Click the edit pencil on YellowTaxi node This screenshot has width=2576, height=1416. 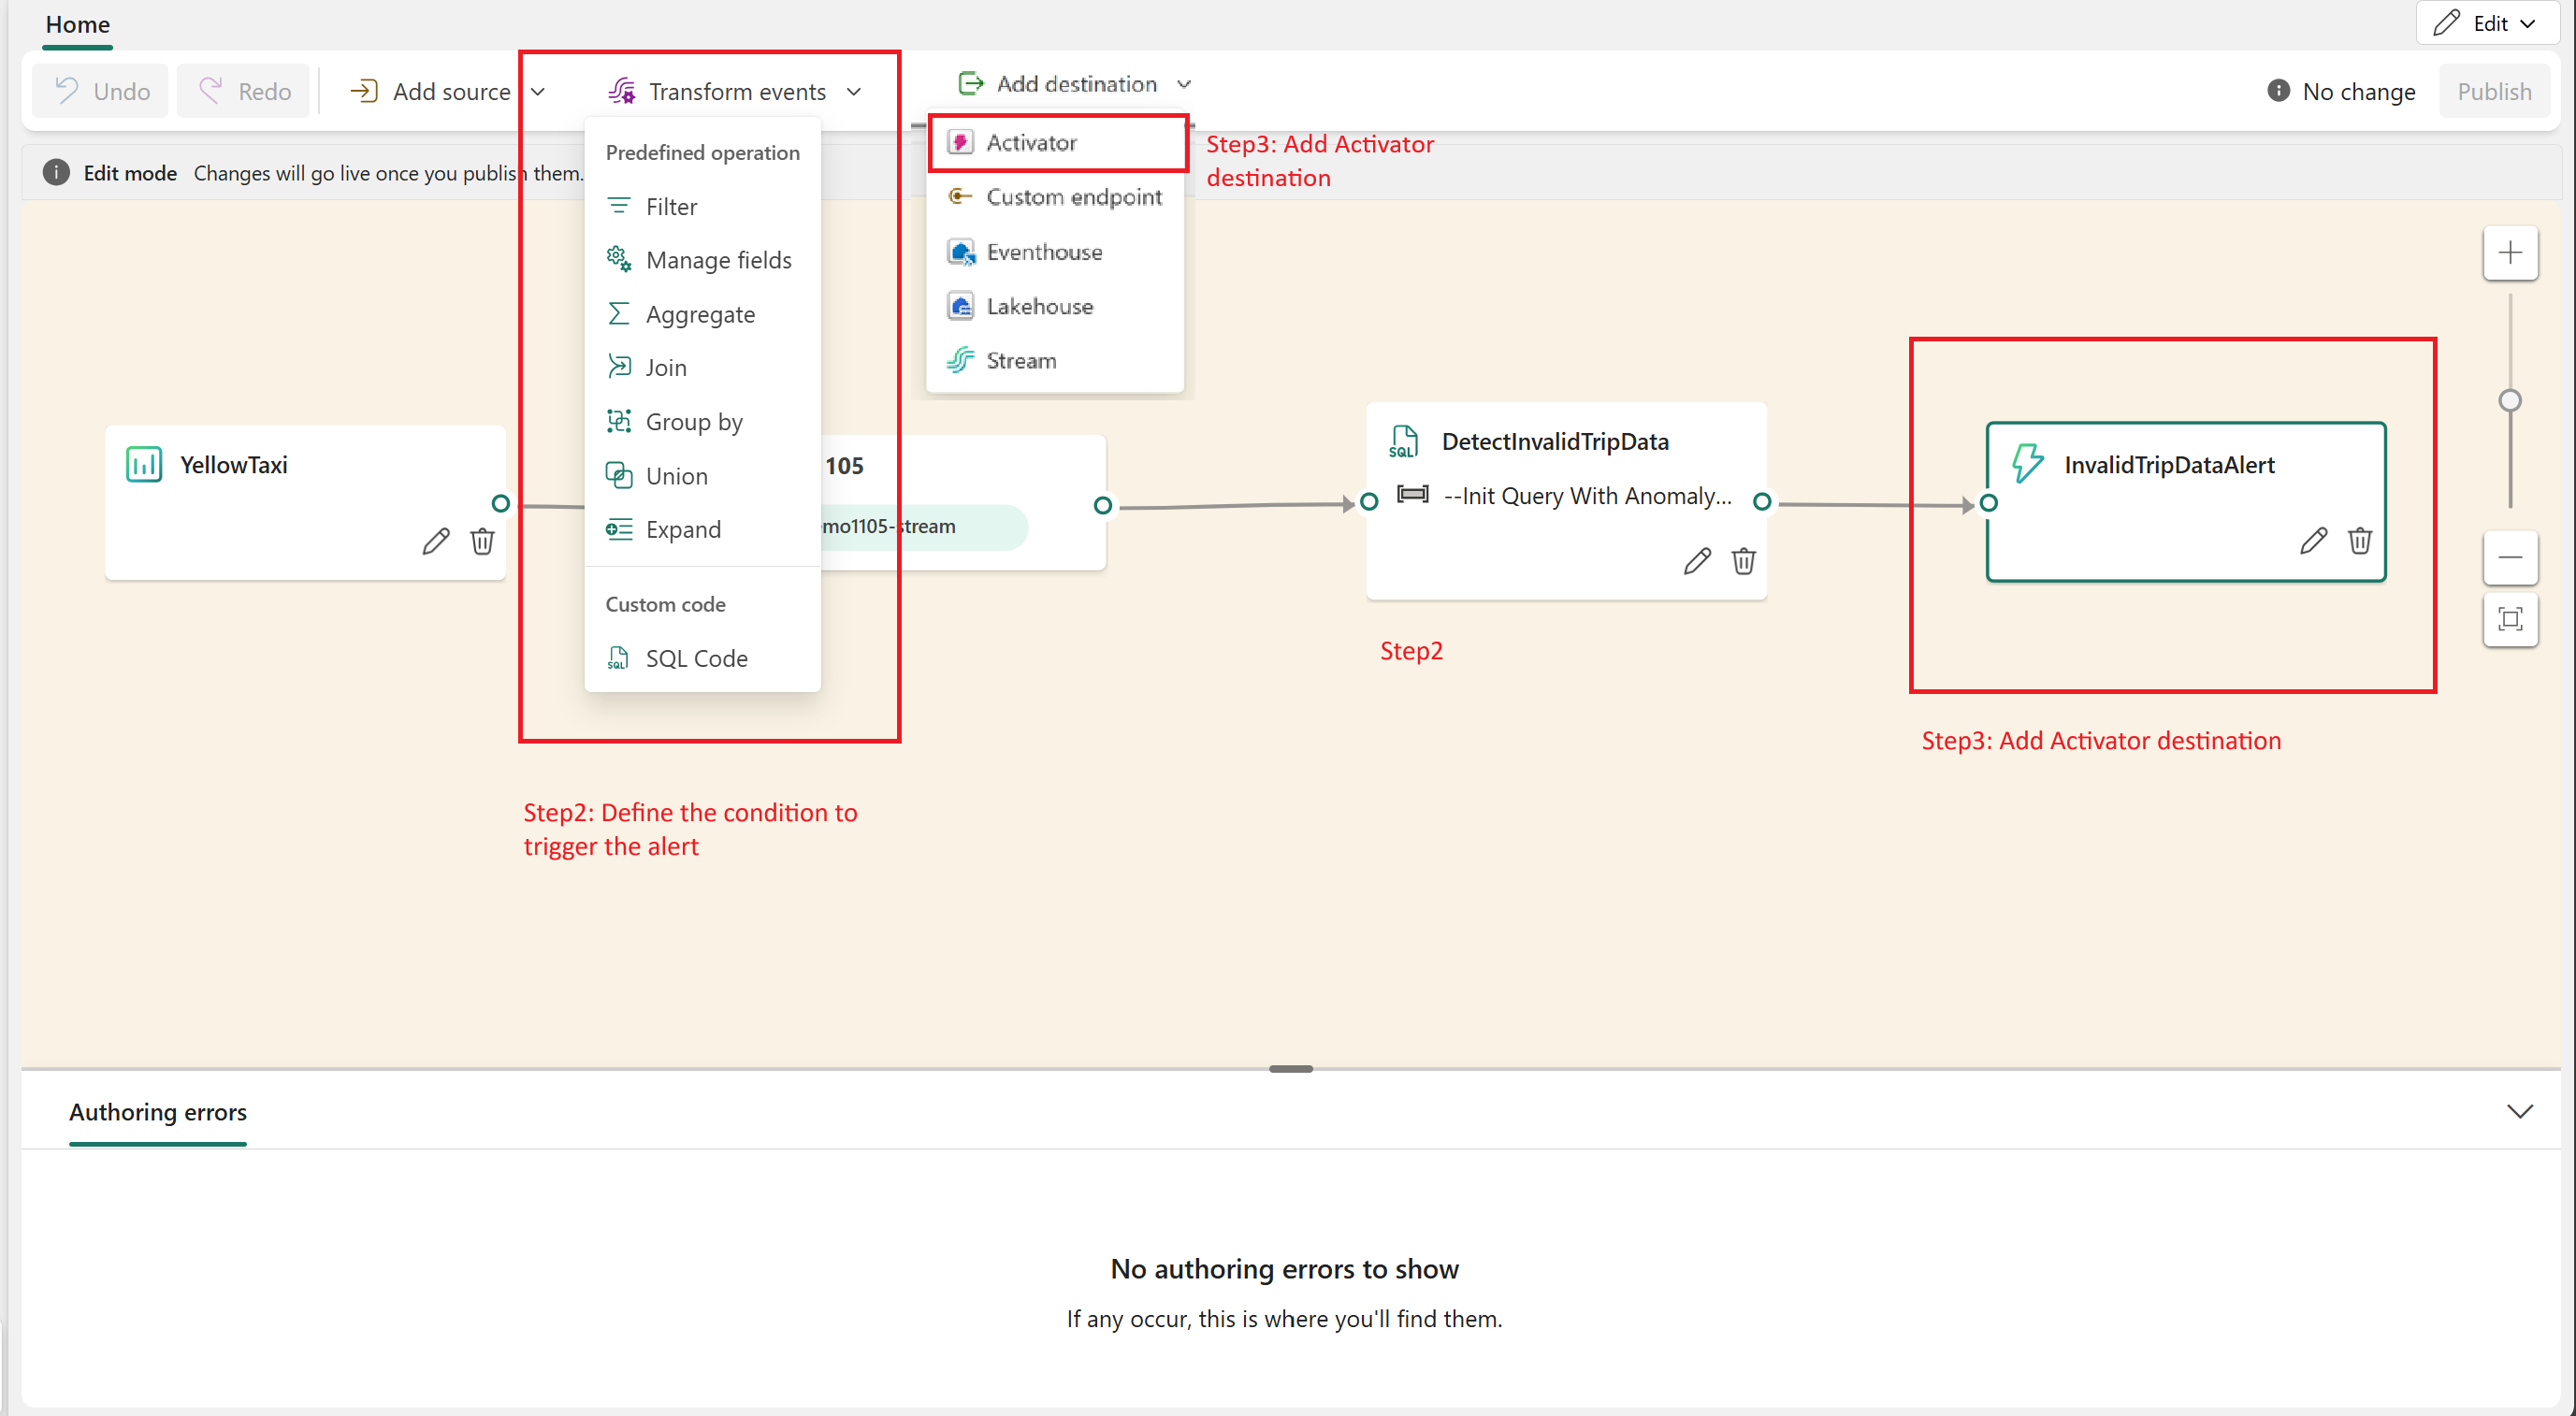(435, 541)
